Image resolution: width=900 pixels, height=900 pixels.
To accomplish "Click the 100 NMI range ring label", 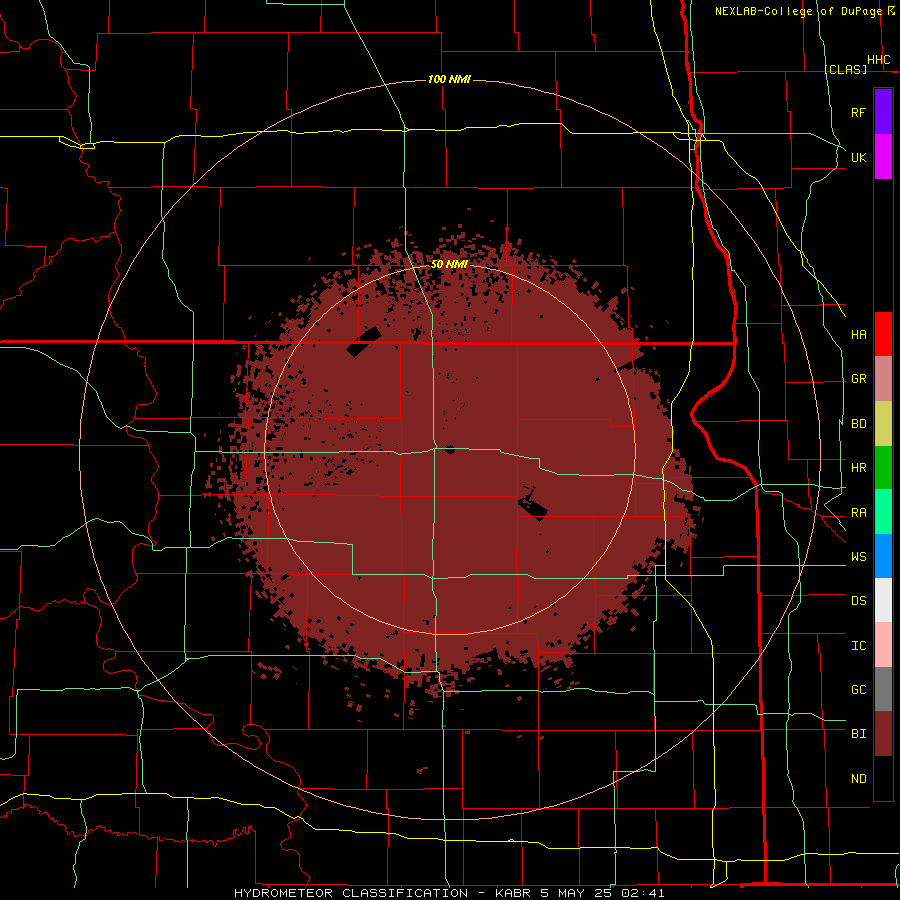I will click(449, 79).
